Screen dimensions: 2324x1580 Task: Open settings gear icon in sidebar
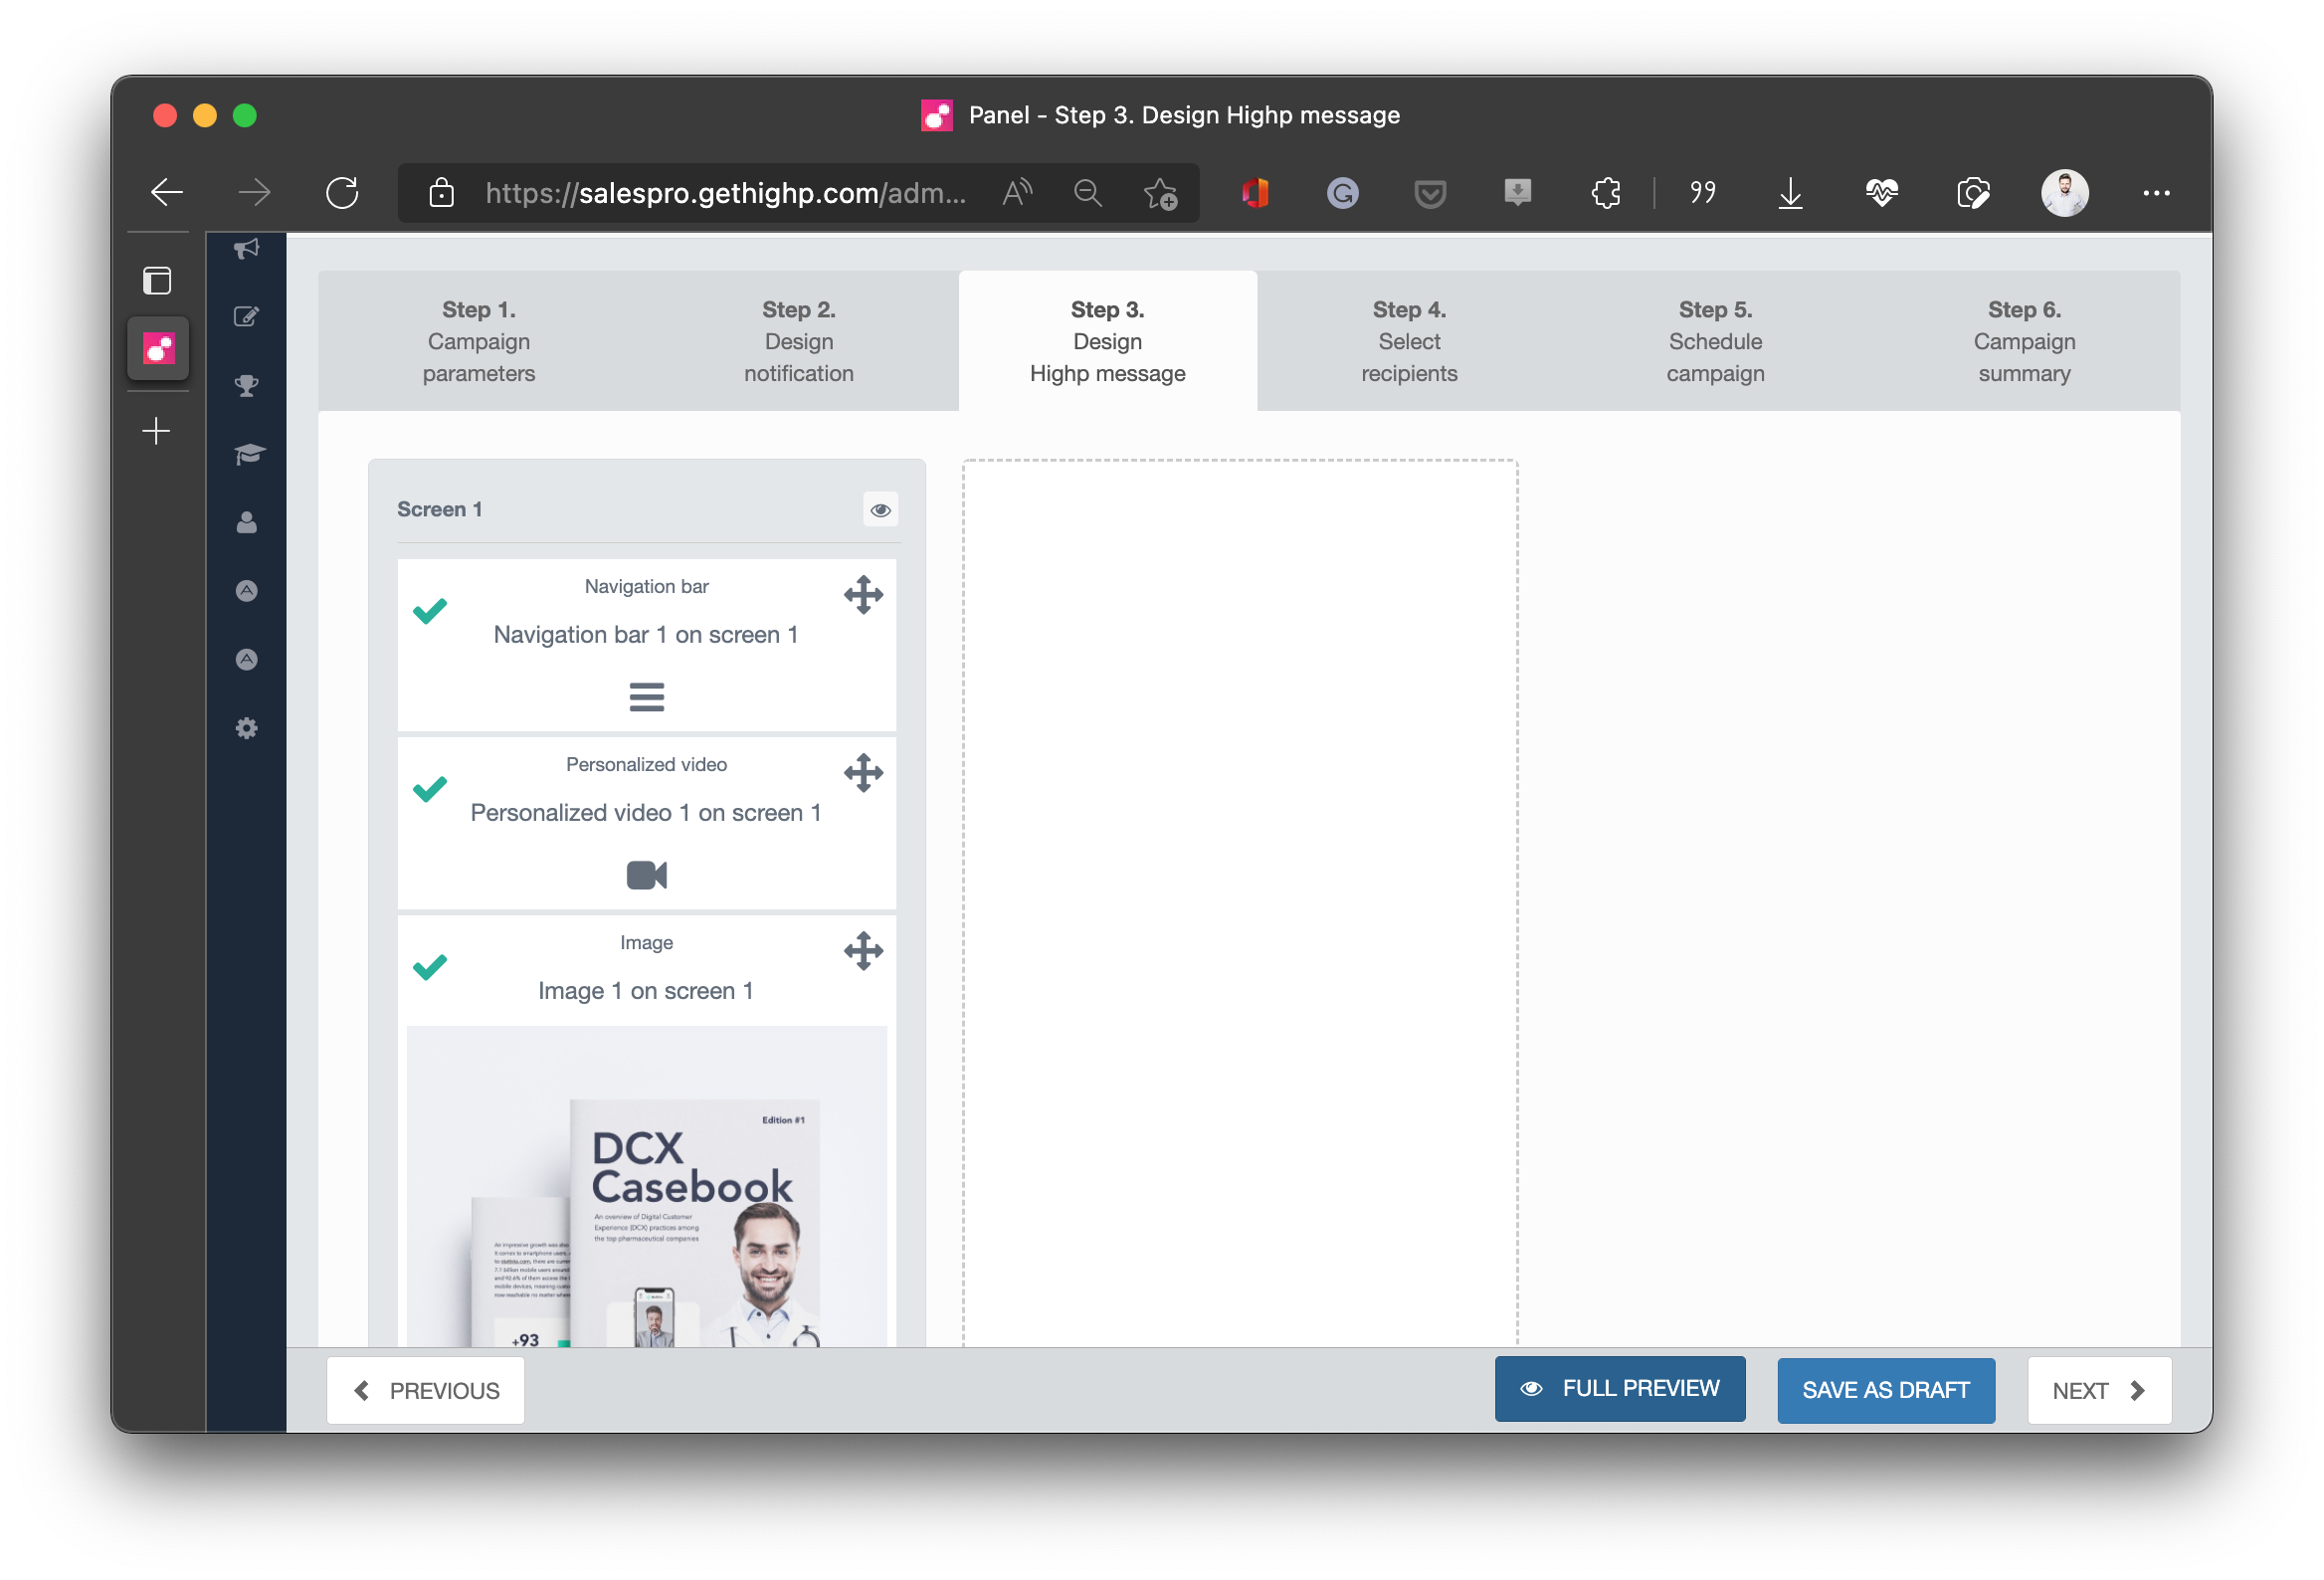click(246, 728)
